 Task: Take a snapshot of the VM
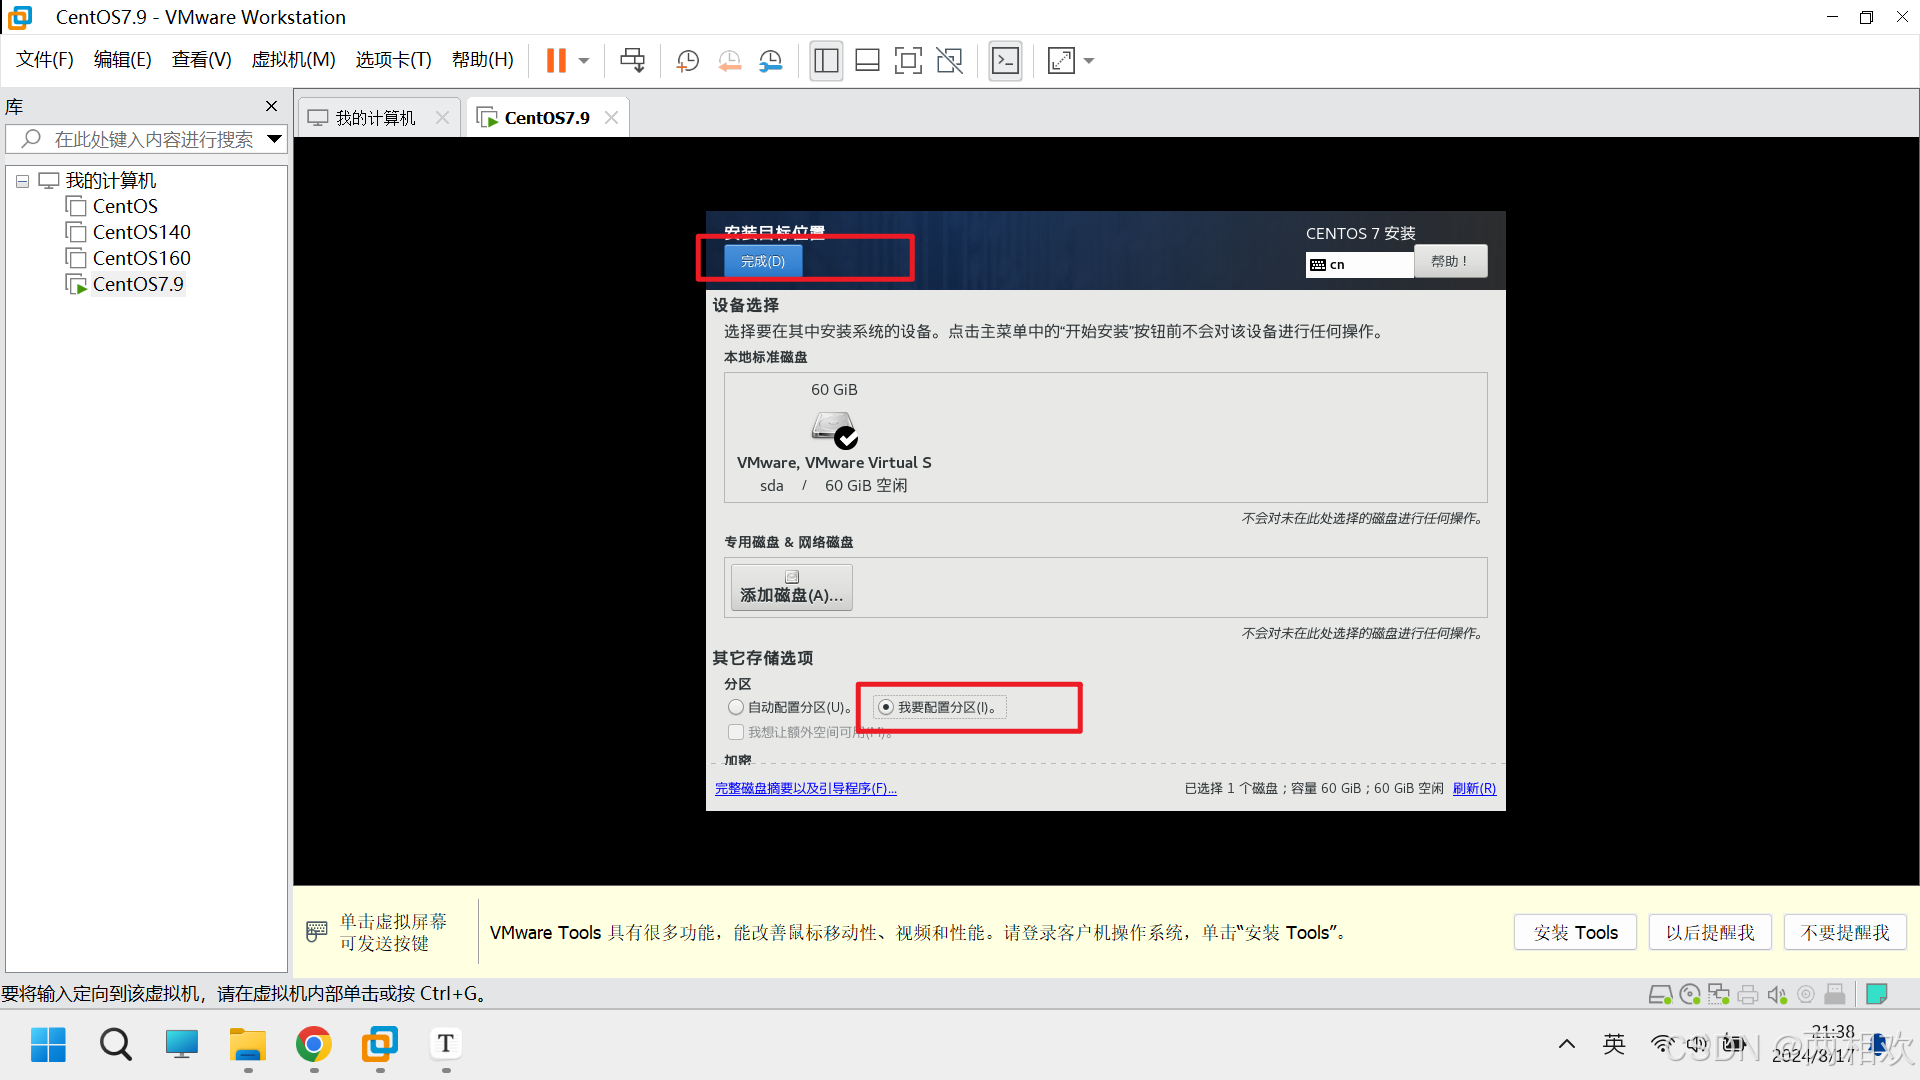[x=687, y=61]
